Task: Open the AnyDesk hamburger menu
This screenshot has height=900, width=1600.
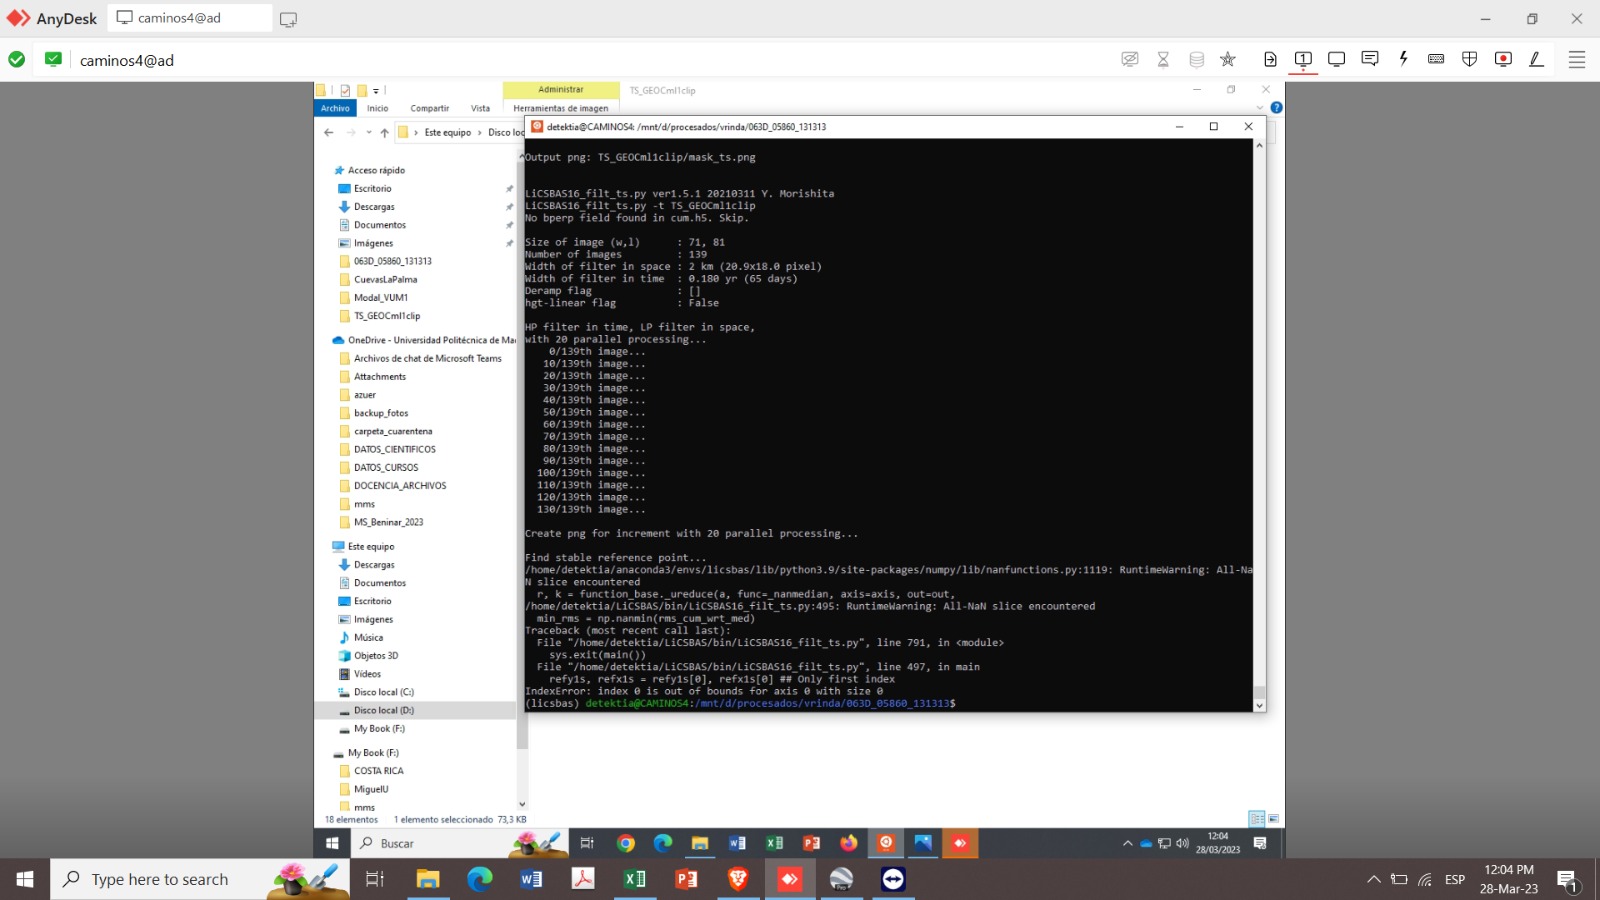Action: click(x=1577, y=59)
